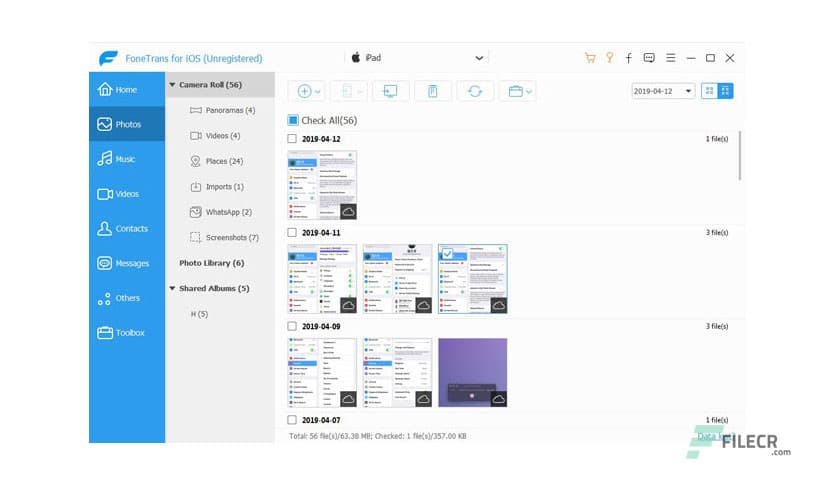836x484 pixels.
Task: Select second thumbnail under 2019-04-09
Action: (x=397, y=373)
